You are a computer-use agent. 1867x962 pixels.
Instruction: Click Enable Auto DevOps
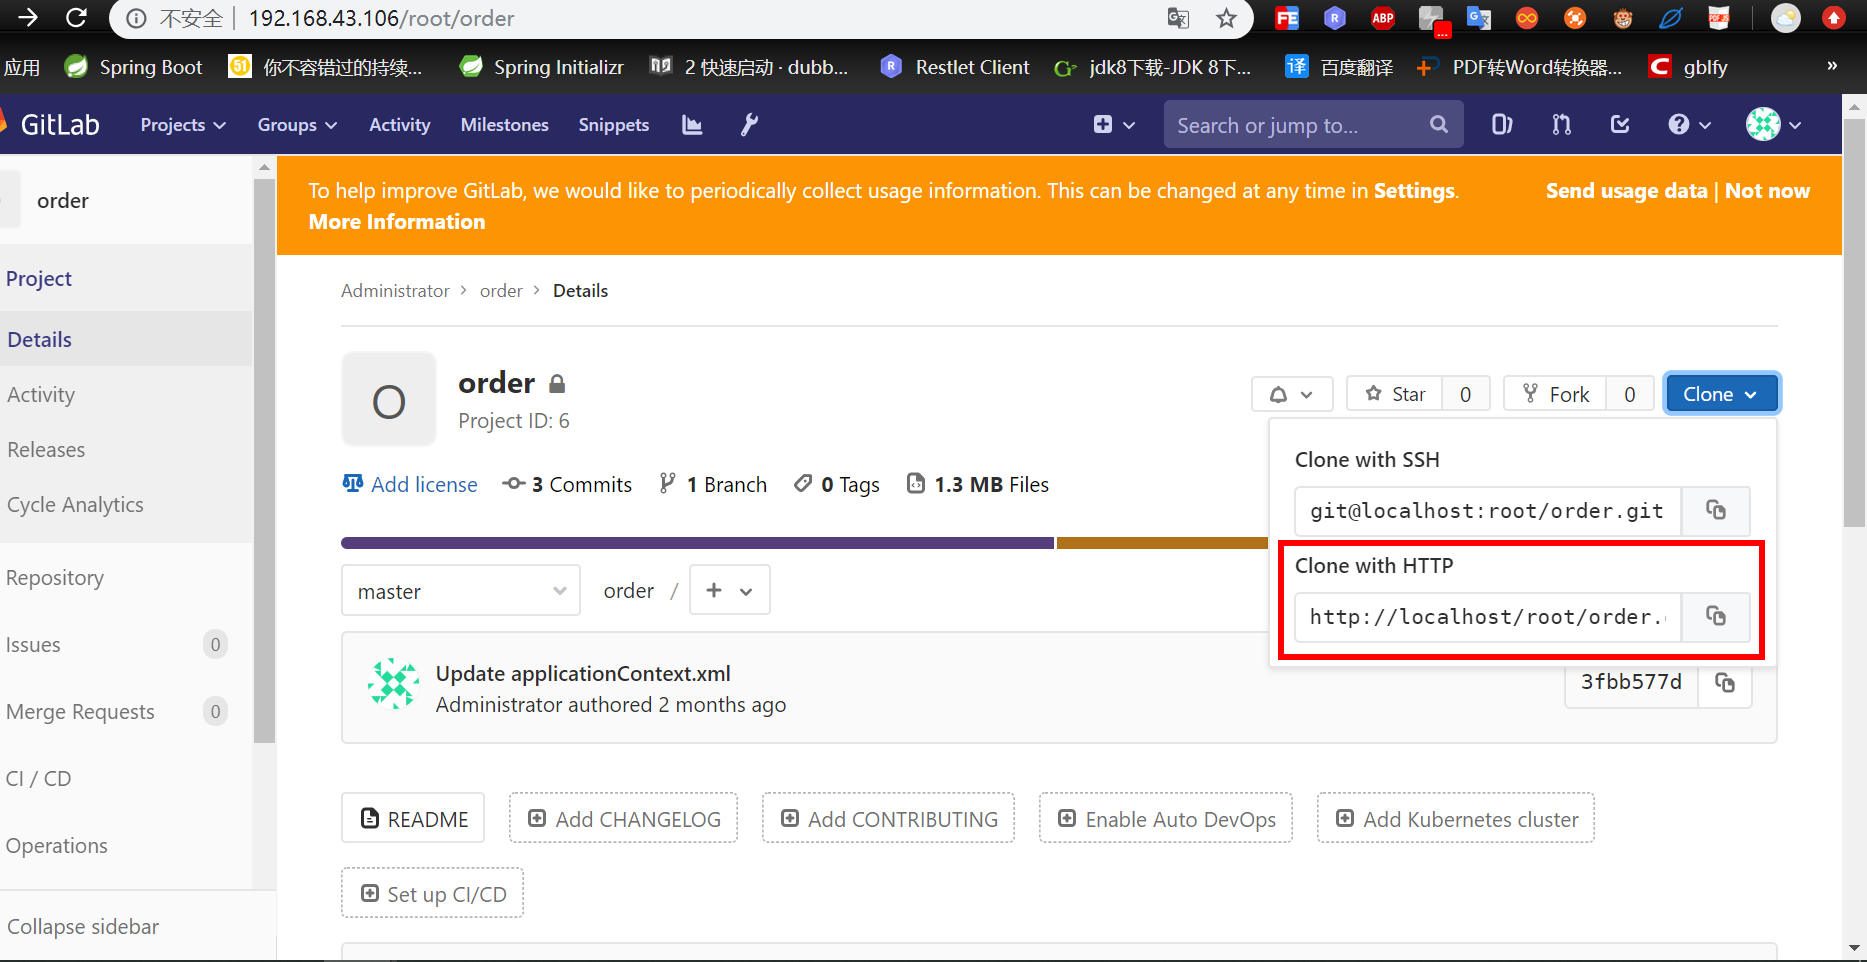[x=1166, y=819]
